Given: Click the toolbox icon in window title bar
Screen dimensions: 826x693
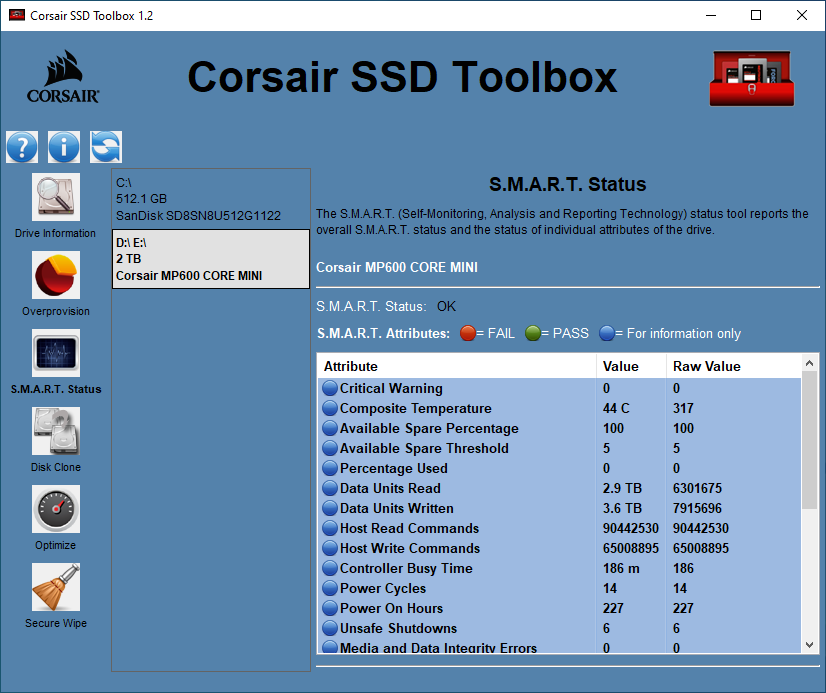Looking at the screenshot, I should pos(16,16).
